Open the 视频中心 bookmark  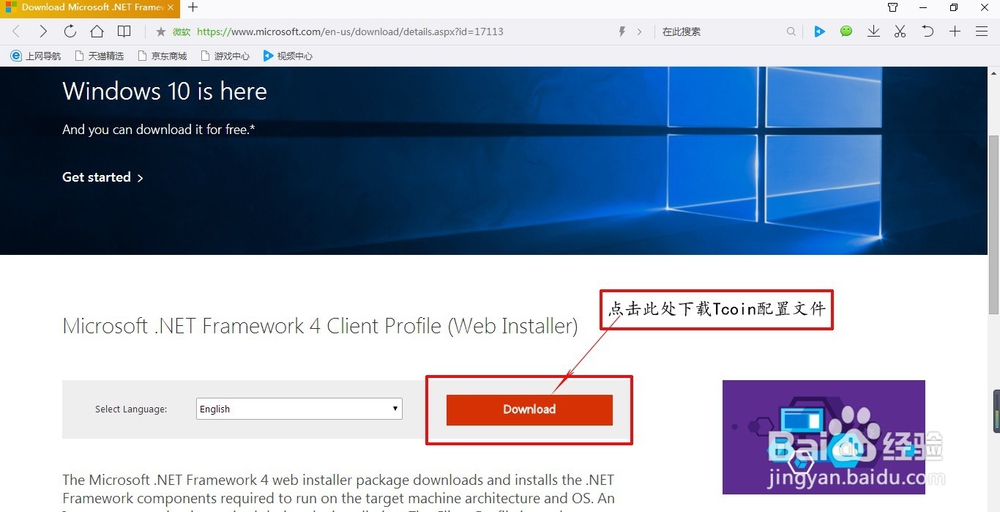point(288,56)
